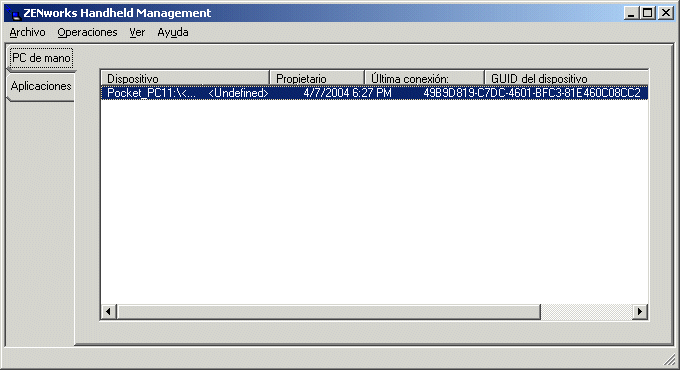The height and width of the screenshot is (370, 680).
Task: Minimize the ZENworks Handheld Management window
Action: 631,13
